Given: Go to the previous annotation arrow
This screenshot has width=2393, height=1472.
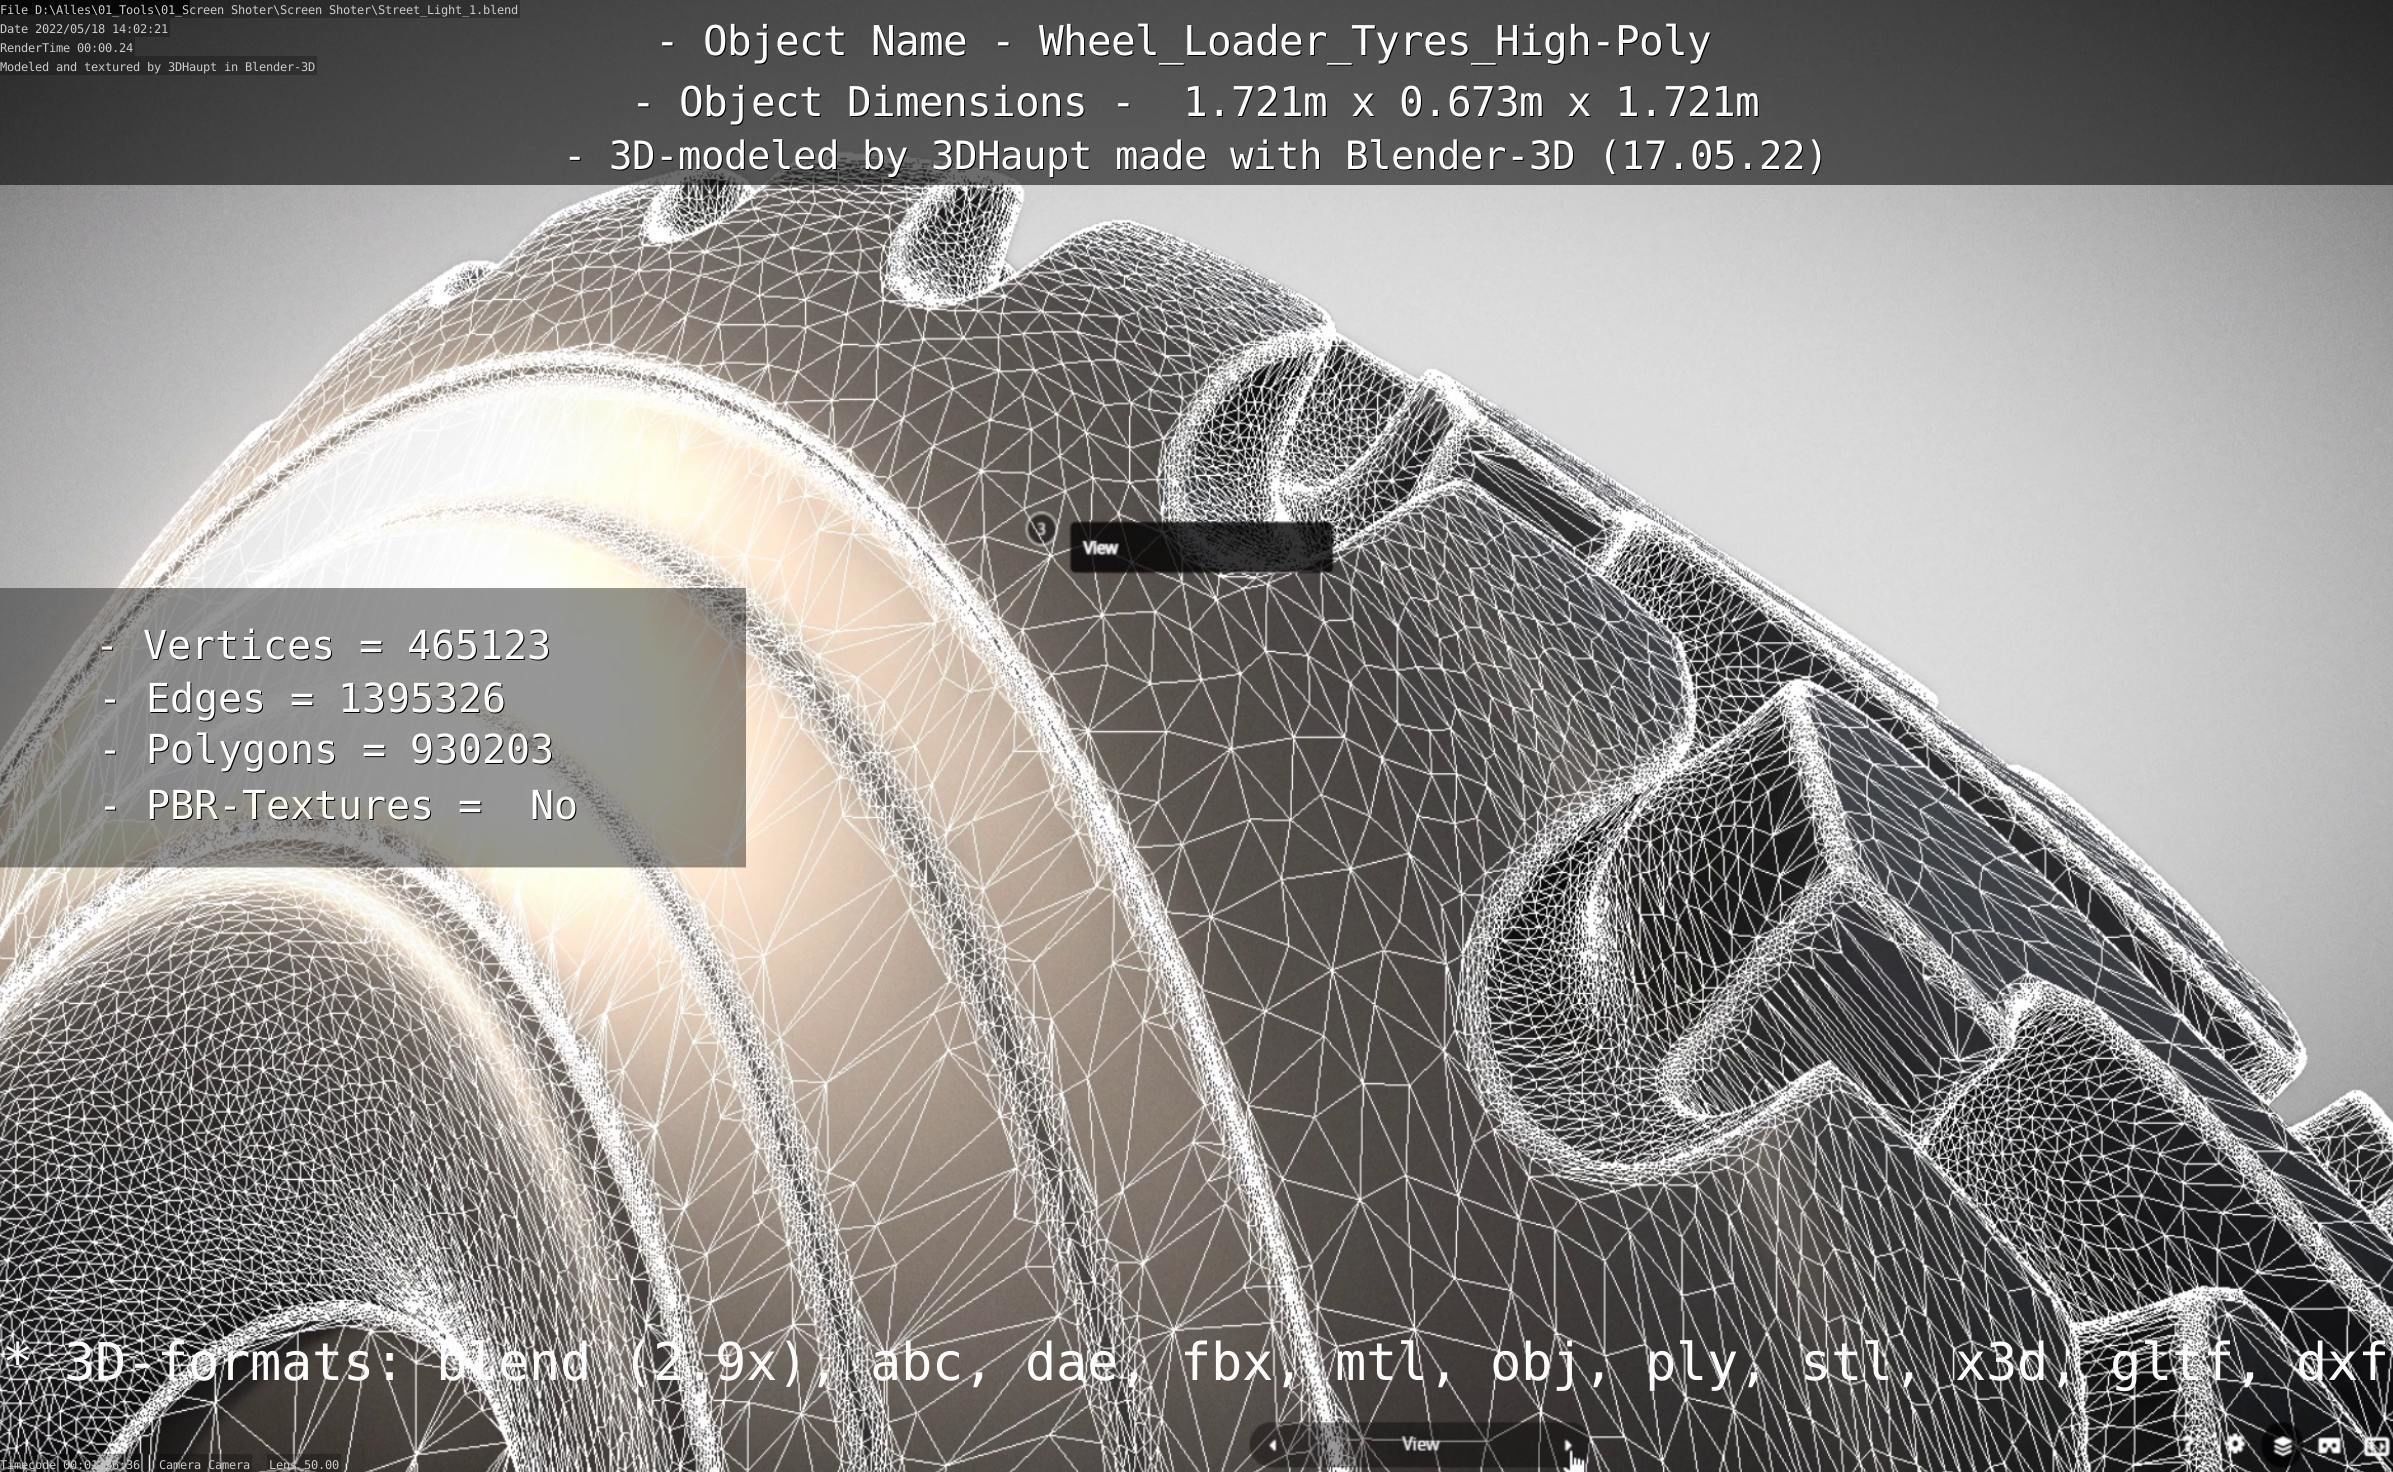Looking at the screenshot, I should tap(1272, 1444).
